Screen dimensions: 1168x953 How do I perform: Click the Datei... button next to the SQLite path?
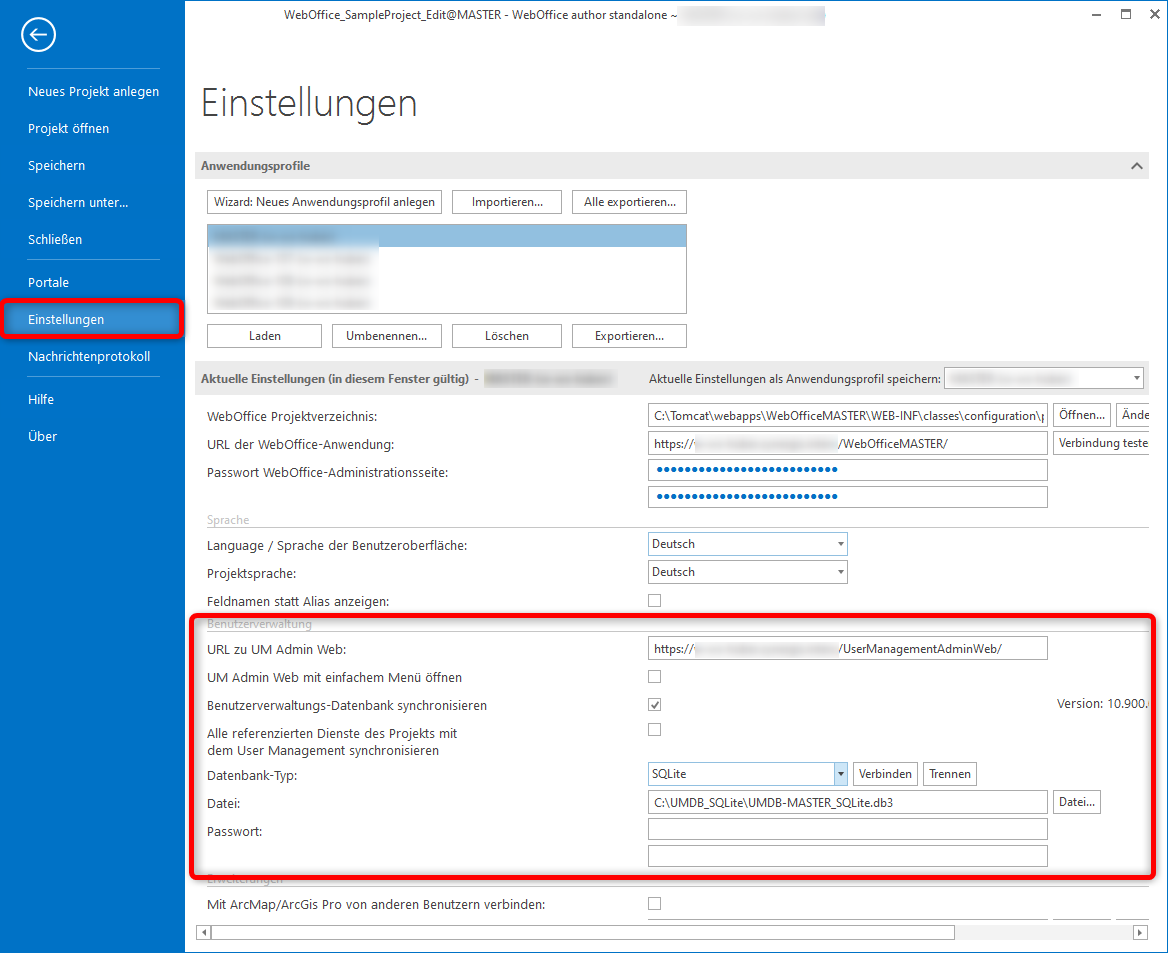tap(1076, 801)
